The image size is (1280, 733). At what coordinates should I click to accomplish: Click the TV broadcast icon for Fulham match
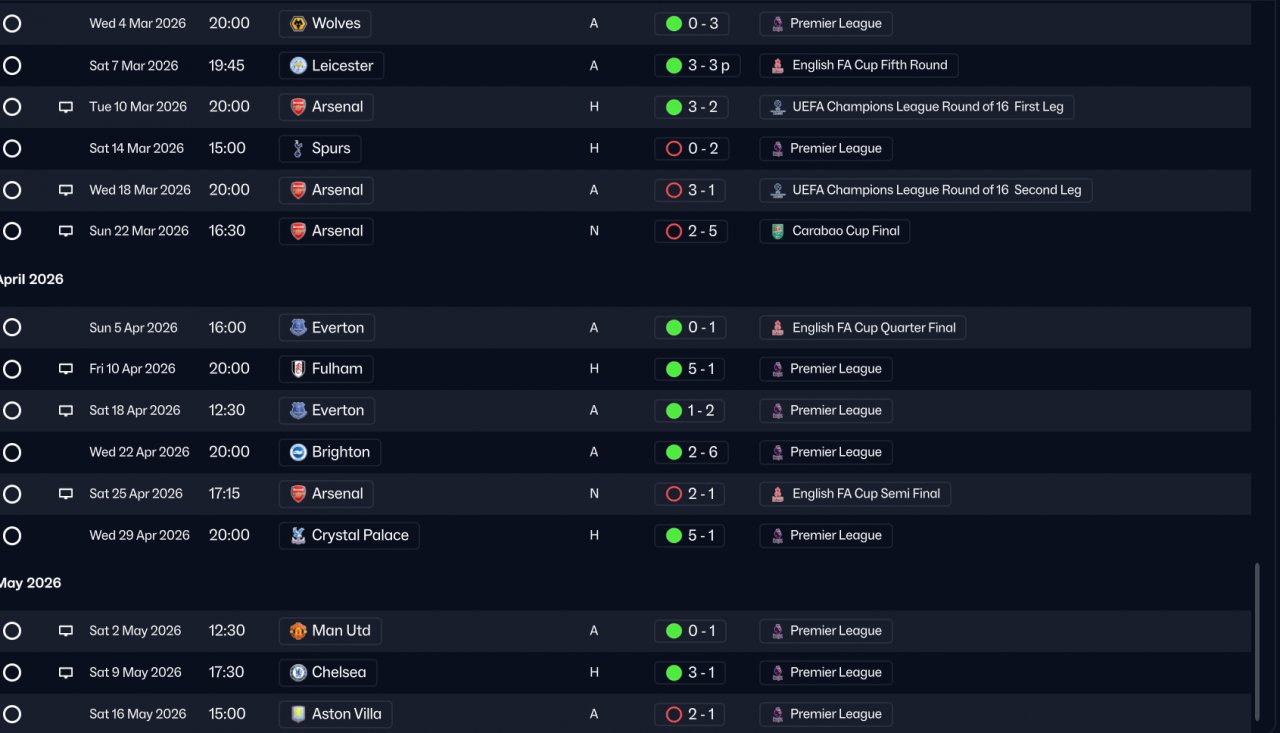point(66,369)
